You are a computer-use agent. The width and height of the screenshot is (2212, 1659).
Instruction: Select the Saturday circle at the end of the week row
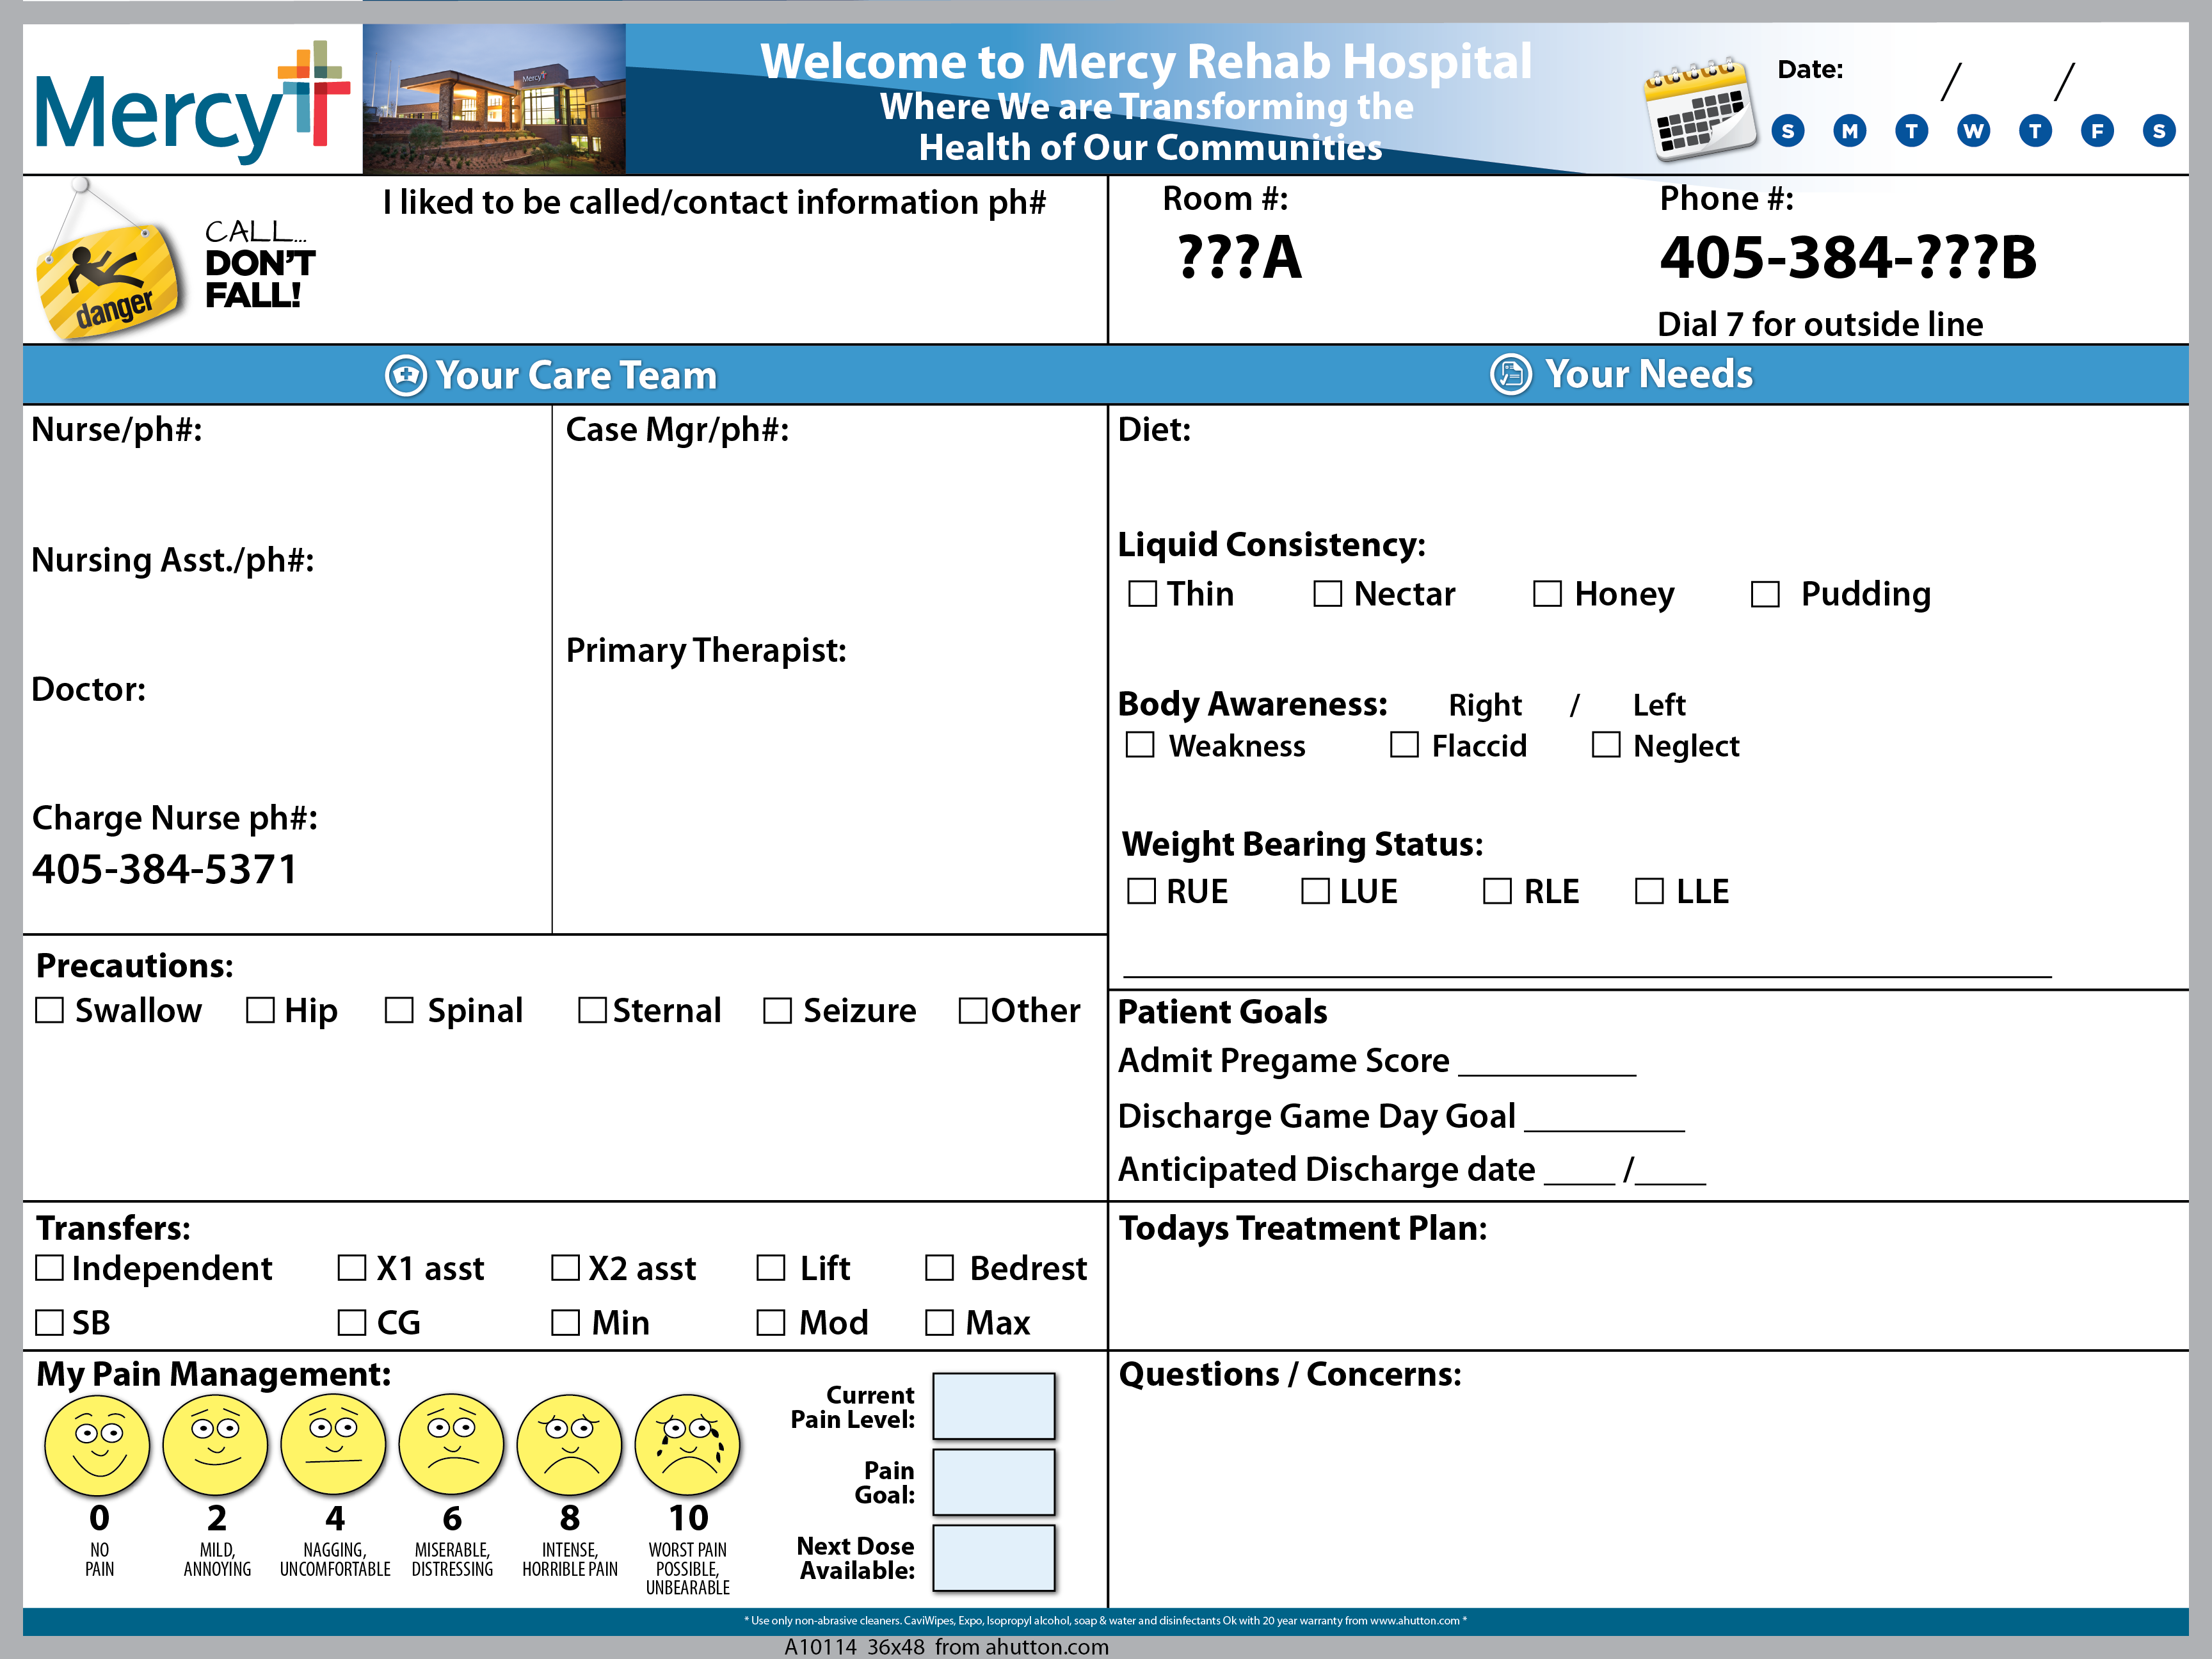(2159, 131)
